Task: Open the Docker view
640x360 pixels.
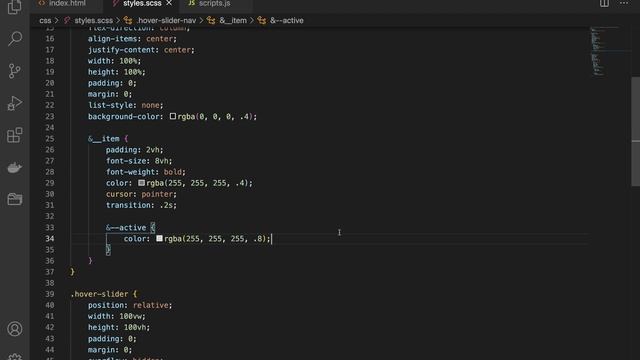Action: point(15,167)
